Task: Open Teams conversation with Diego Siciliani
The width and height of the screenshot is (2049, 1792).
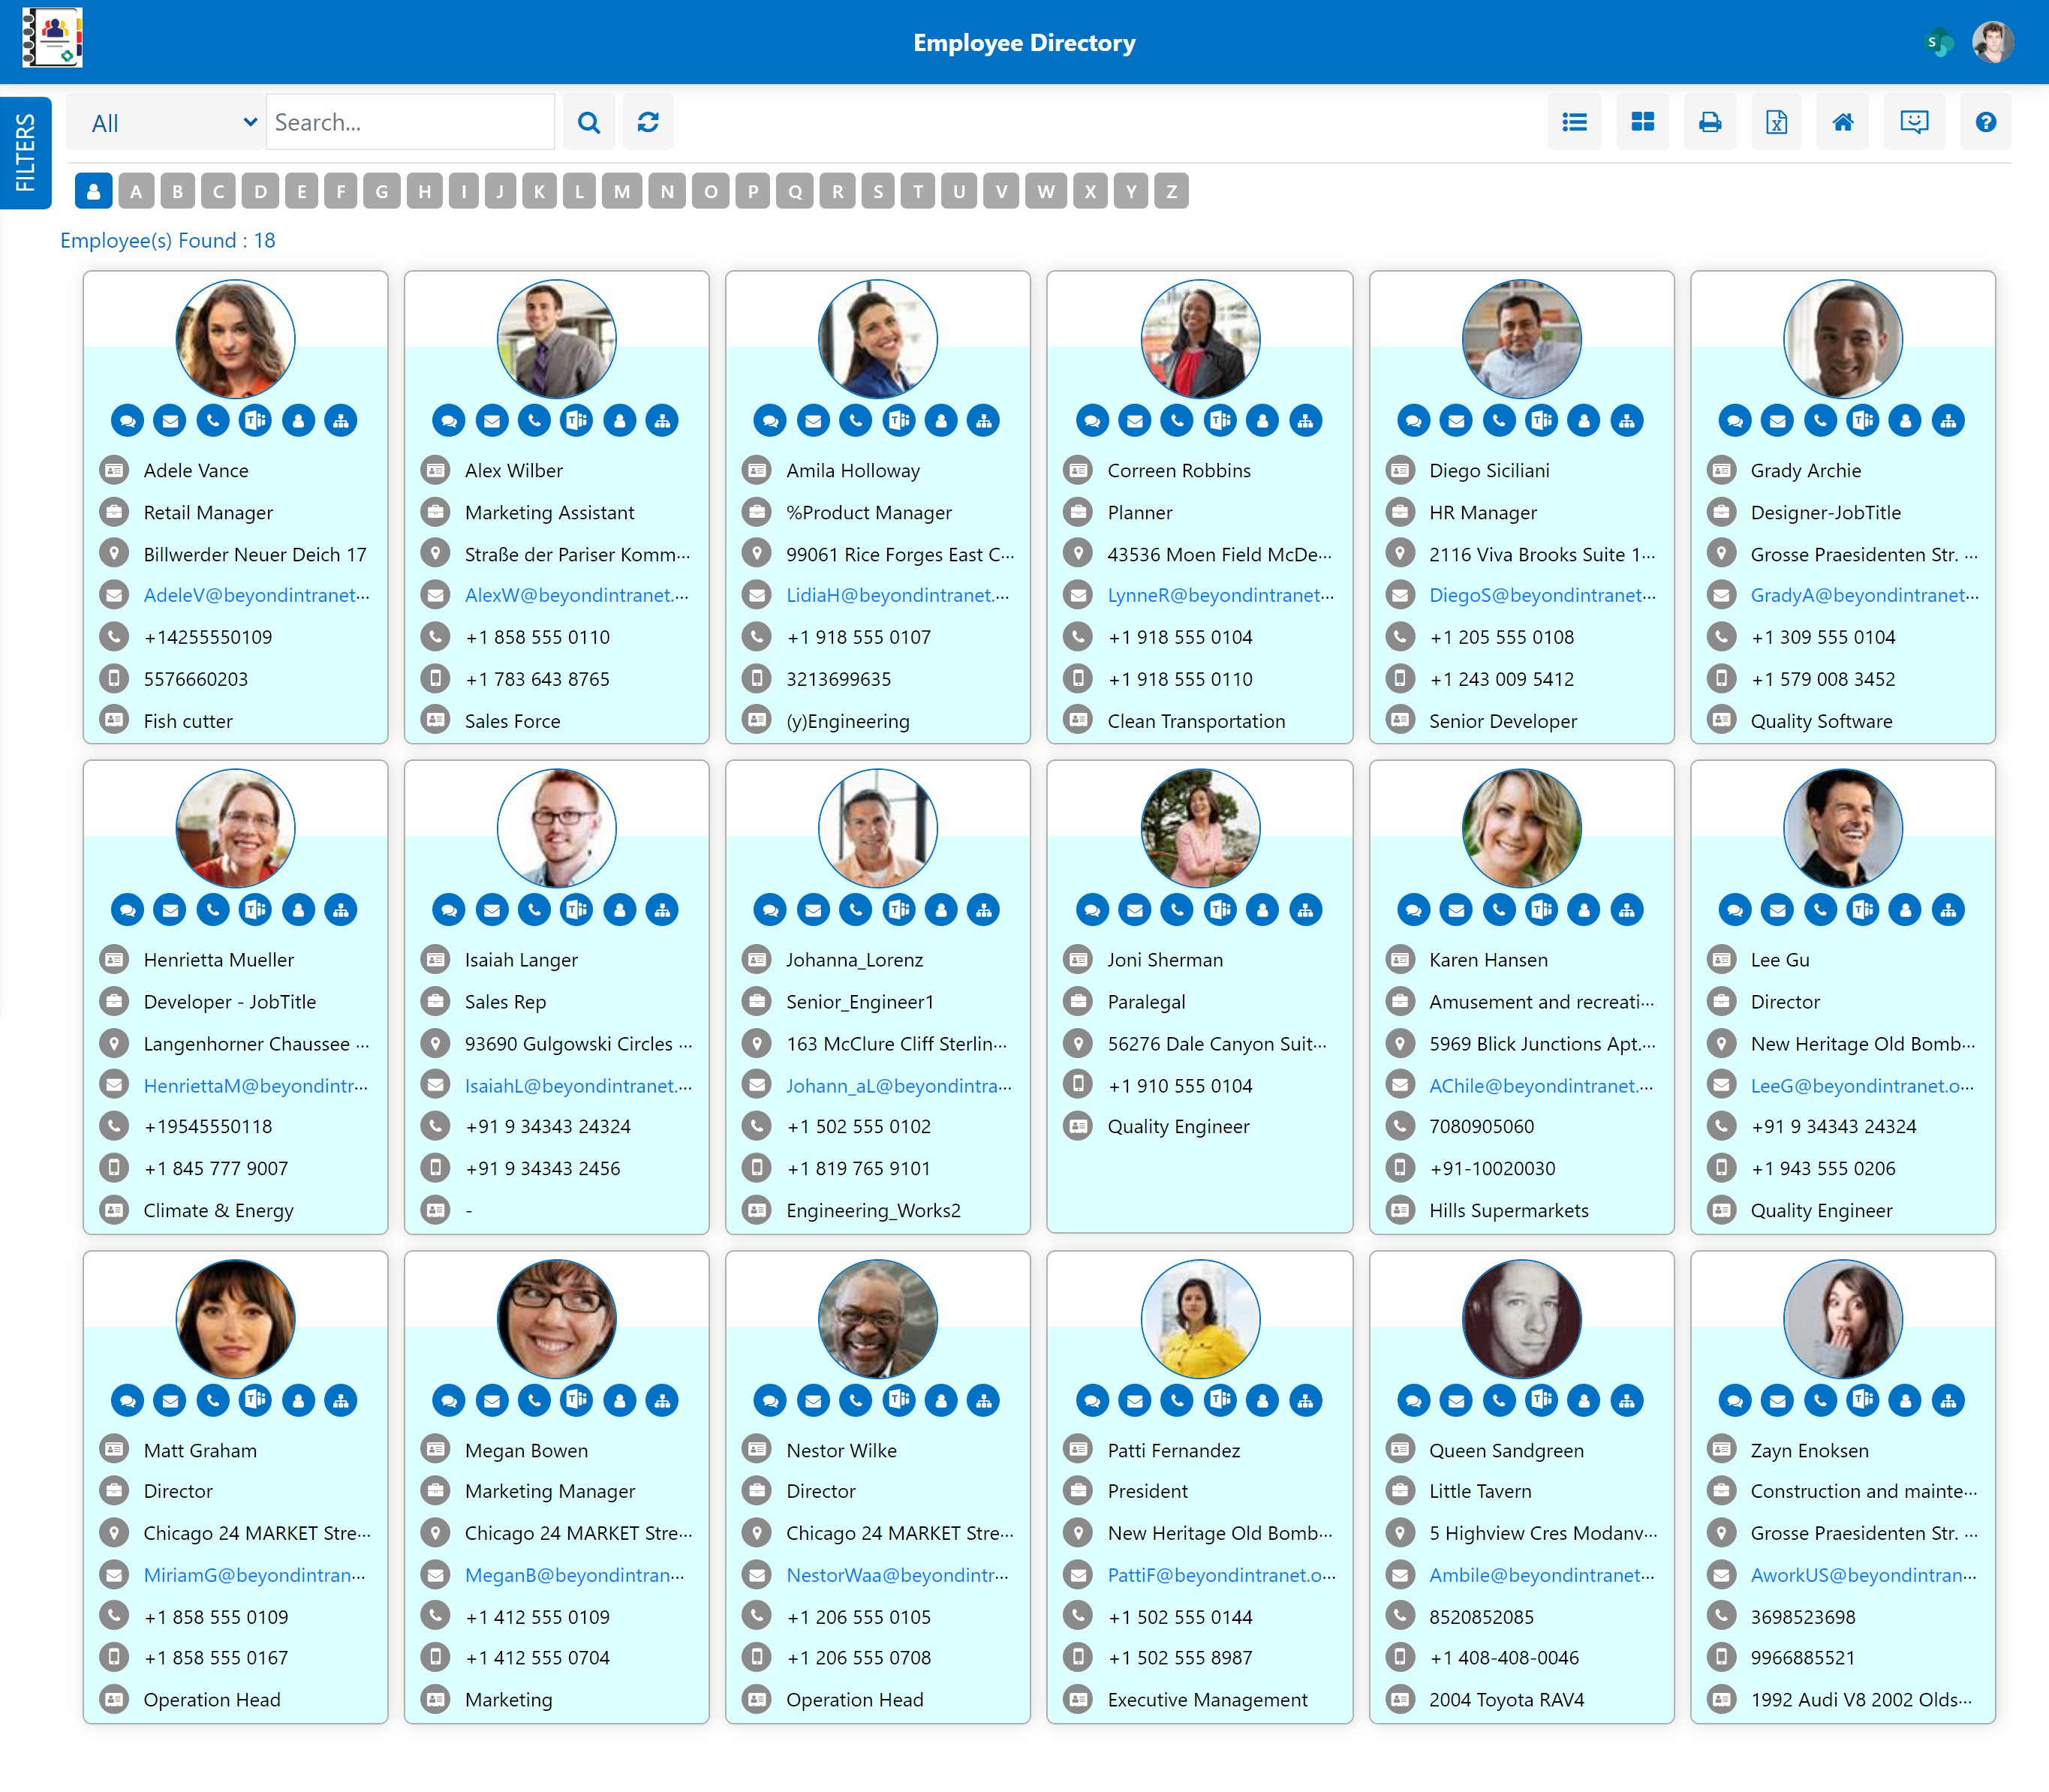Action: point(1541,420)
